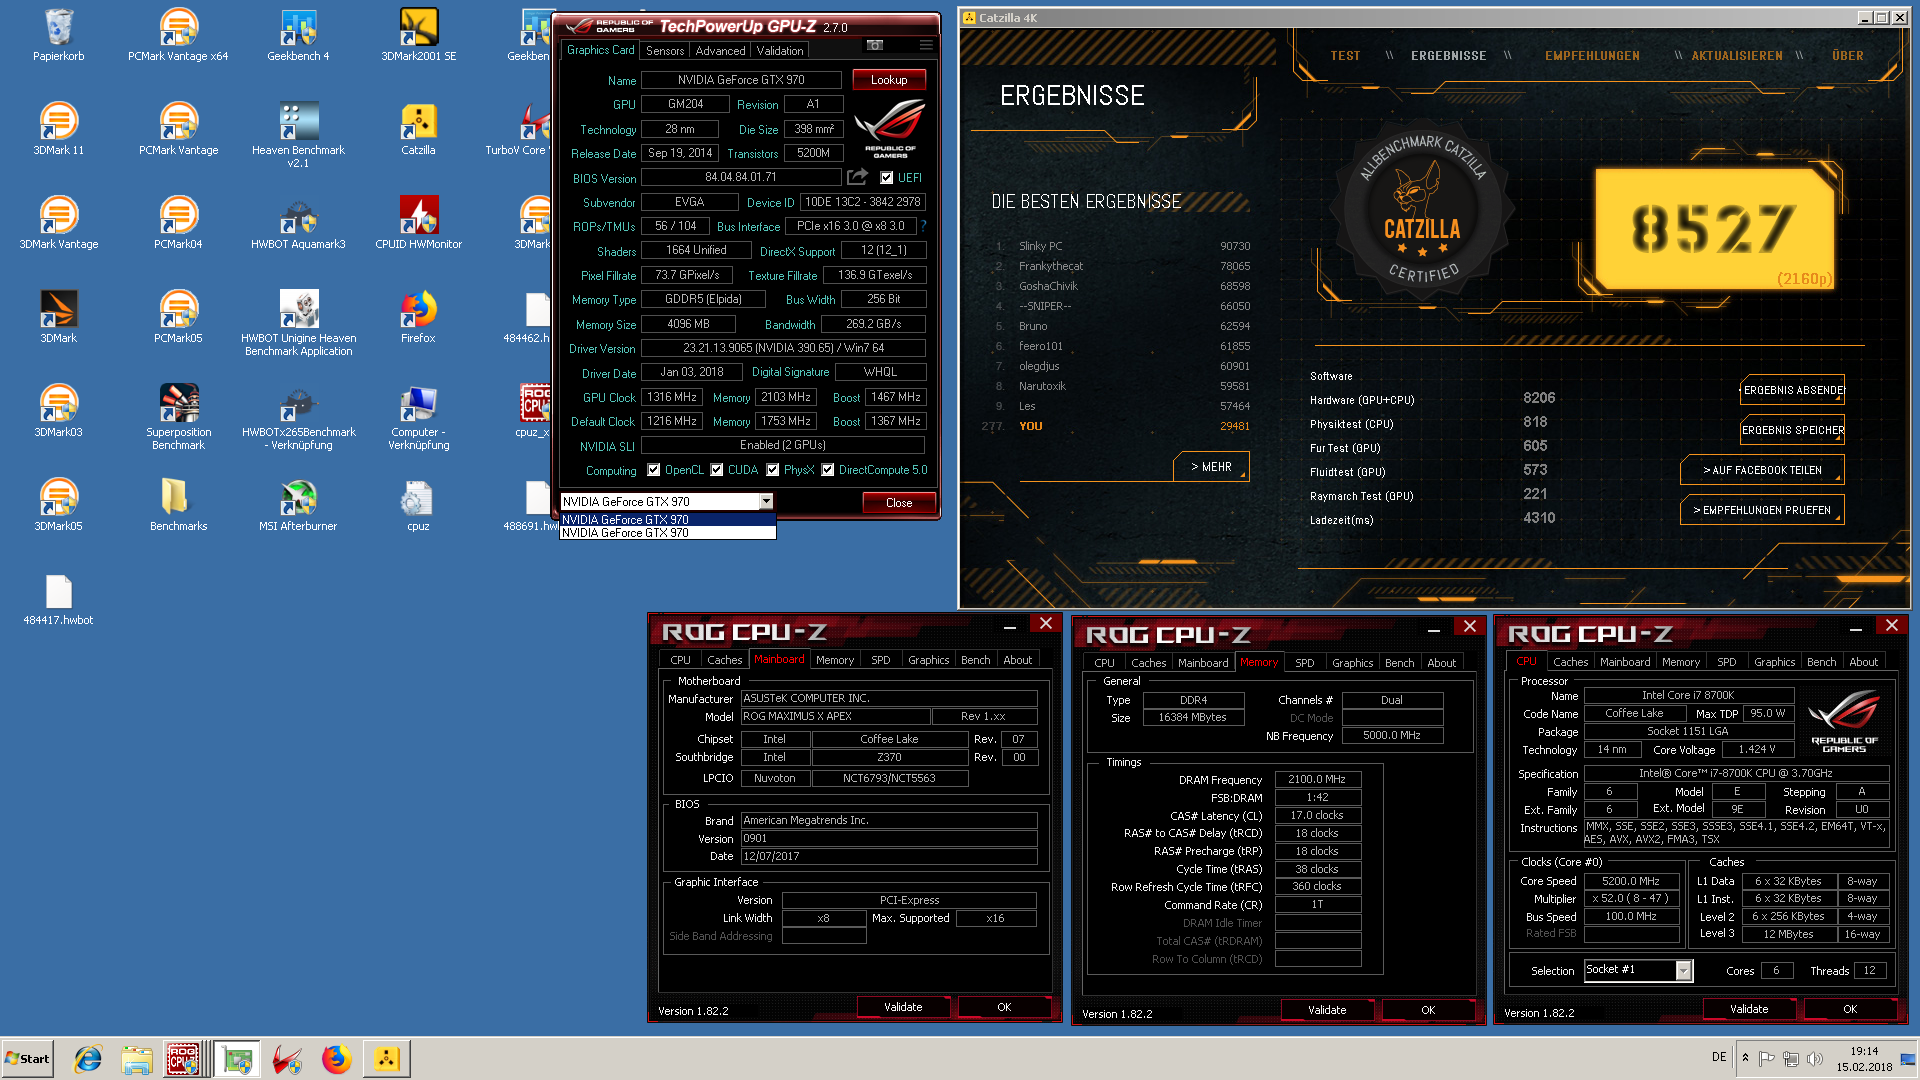
Task: Open the Papierkorb recycle bin icon
Action: (58, 35)
